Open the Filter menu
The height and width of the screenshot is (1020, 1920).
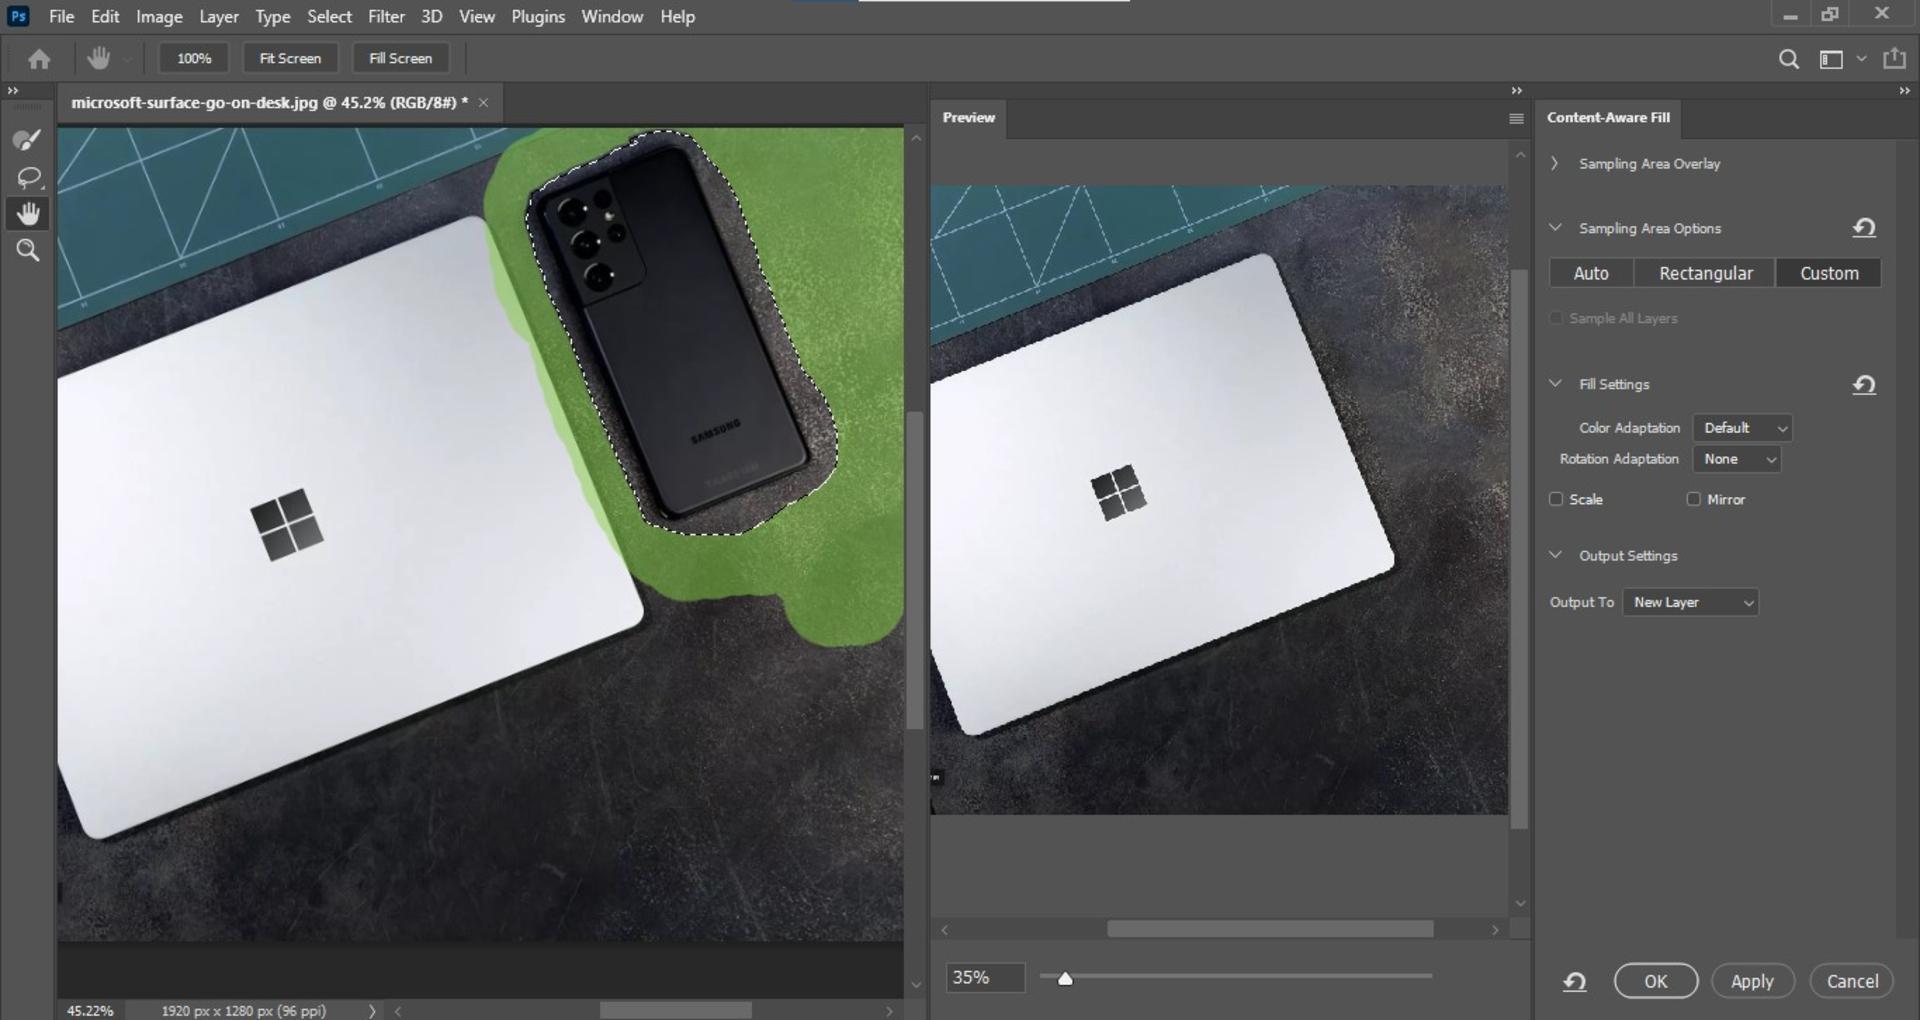pyautogui.click(x=386, y=16)
